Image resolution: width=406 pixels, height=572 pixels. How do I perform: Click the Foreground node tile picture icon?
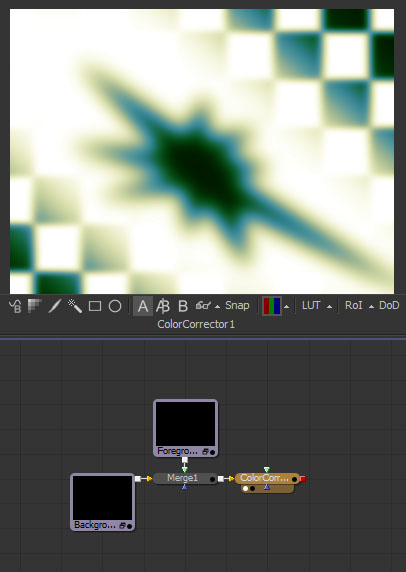tap(205, 452)
